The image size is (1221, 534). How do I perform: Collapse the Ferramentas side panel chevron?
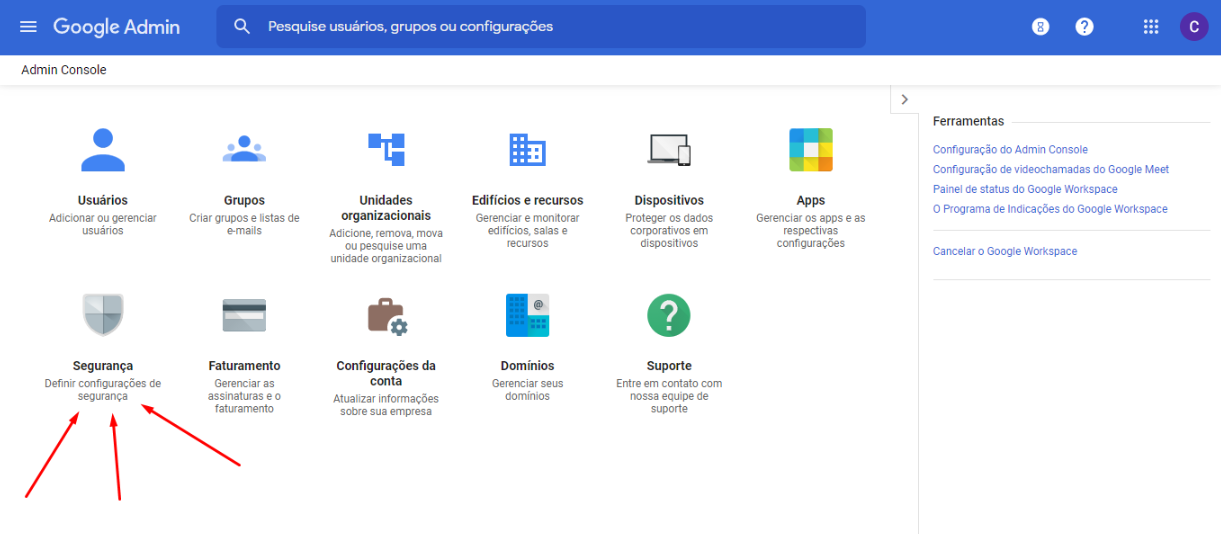(904, 100)
